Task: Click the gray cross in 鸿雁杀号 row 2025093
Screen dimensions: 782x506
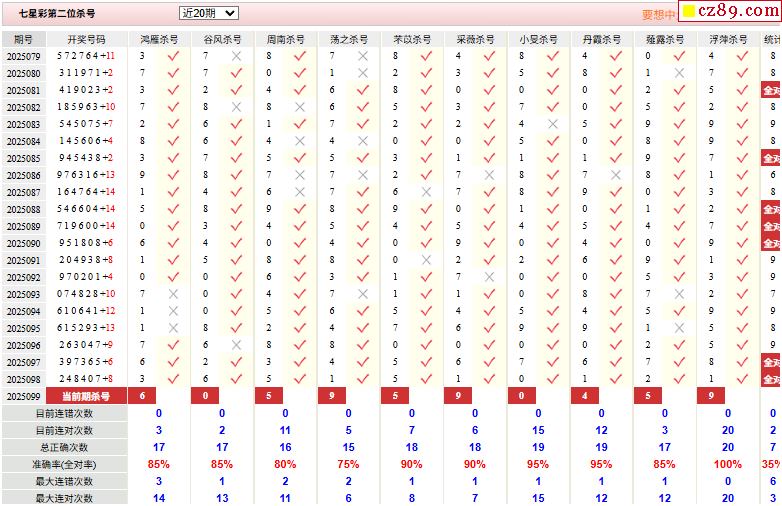Action: pyautogui.click(x=173, y=294)
